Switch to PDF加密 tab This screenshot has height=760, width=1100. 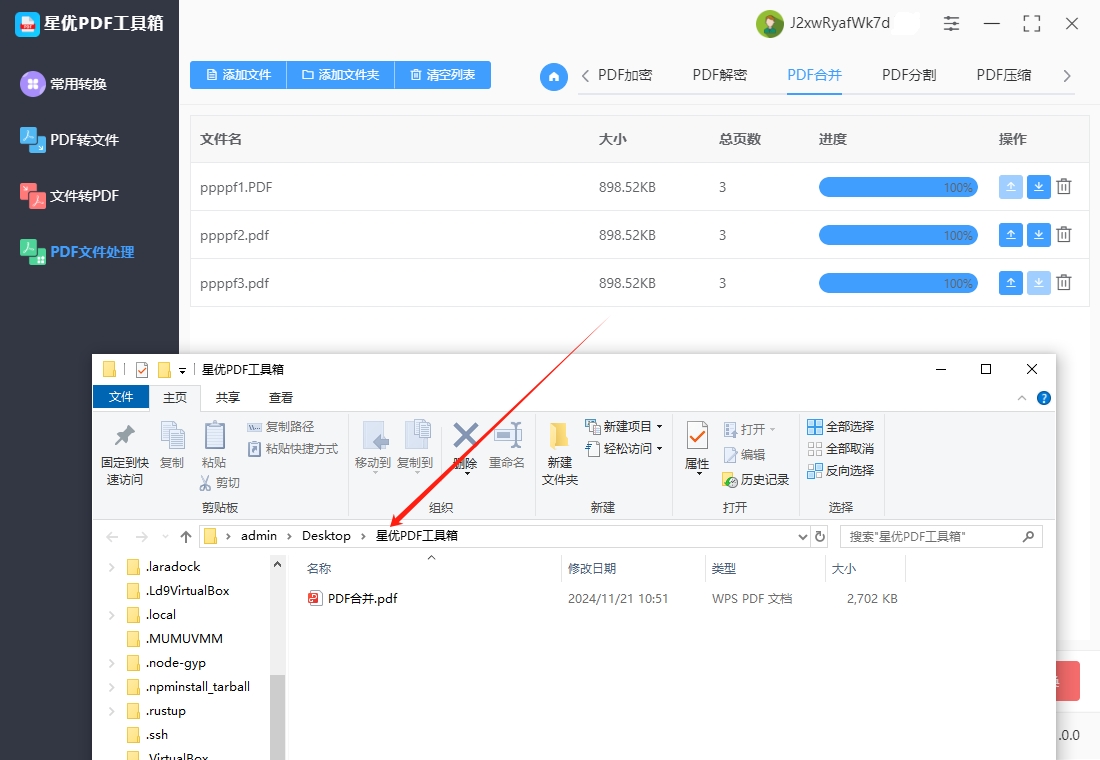[625, 75]
